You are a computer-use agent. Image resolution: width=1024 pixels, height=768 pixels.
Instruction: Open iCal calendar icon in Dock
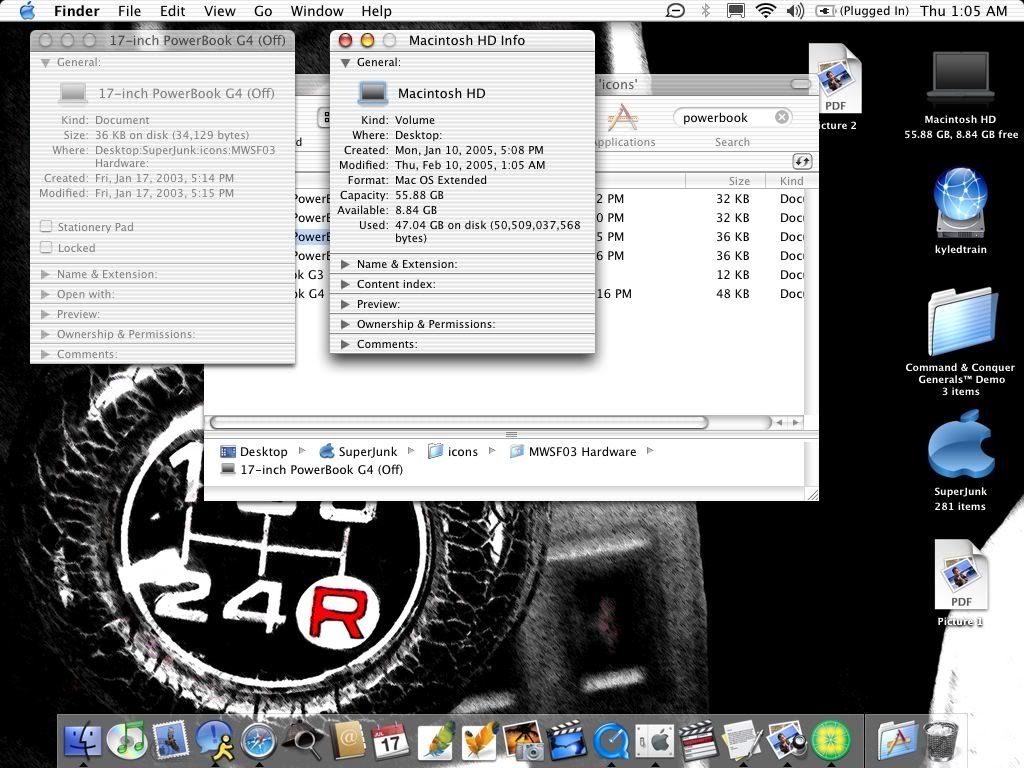(391, 741)
